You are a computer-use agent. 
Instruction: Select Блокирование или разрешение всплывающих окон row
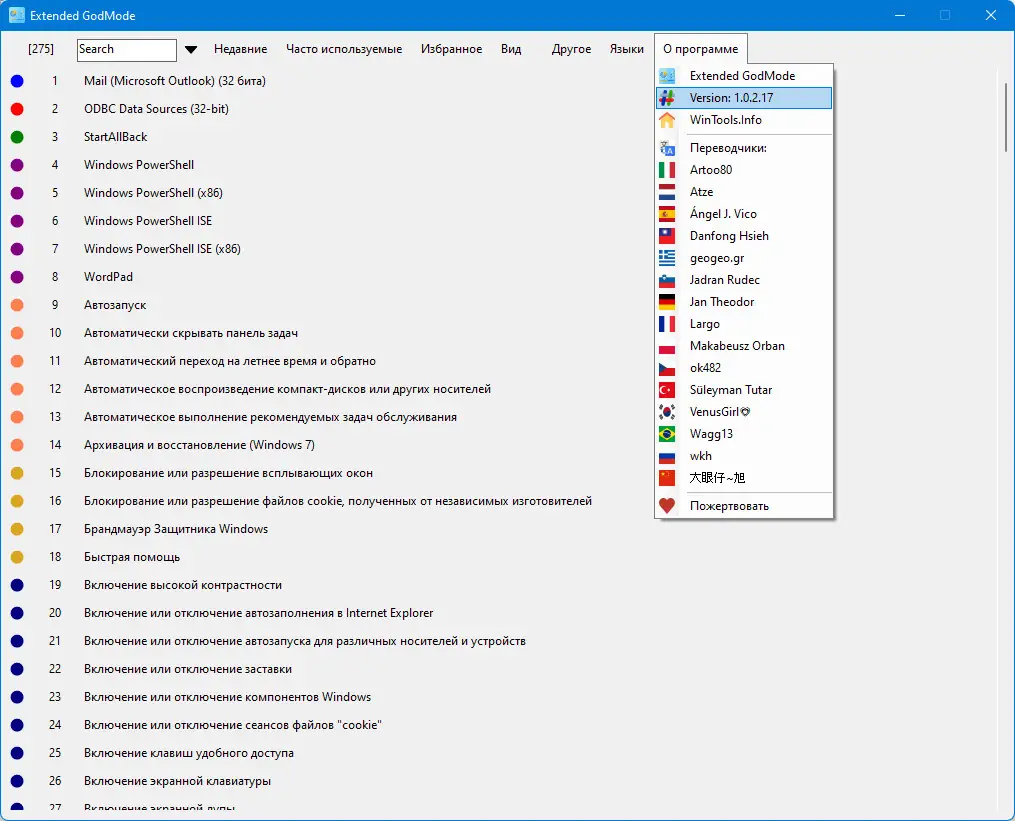click(229, 473)
